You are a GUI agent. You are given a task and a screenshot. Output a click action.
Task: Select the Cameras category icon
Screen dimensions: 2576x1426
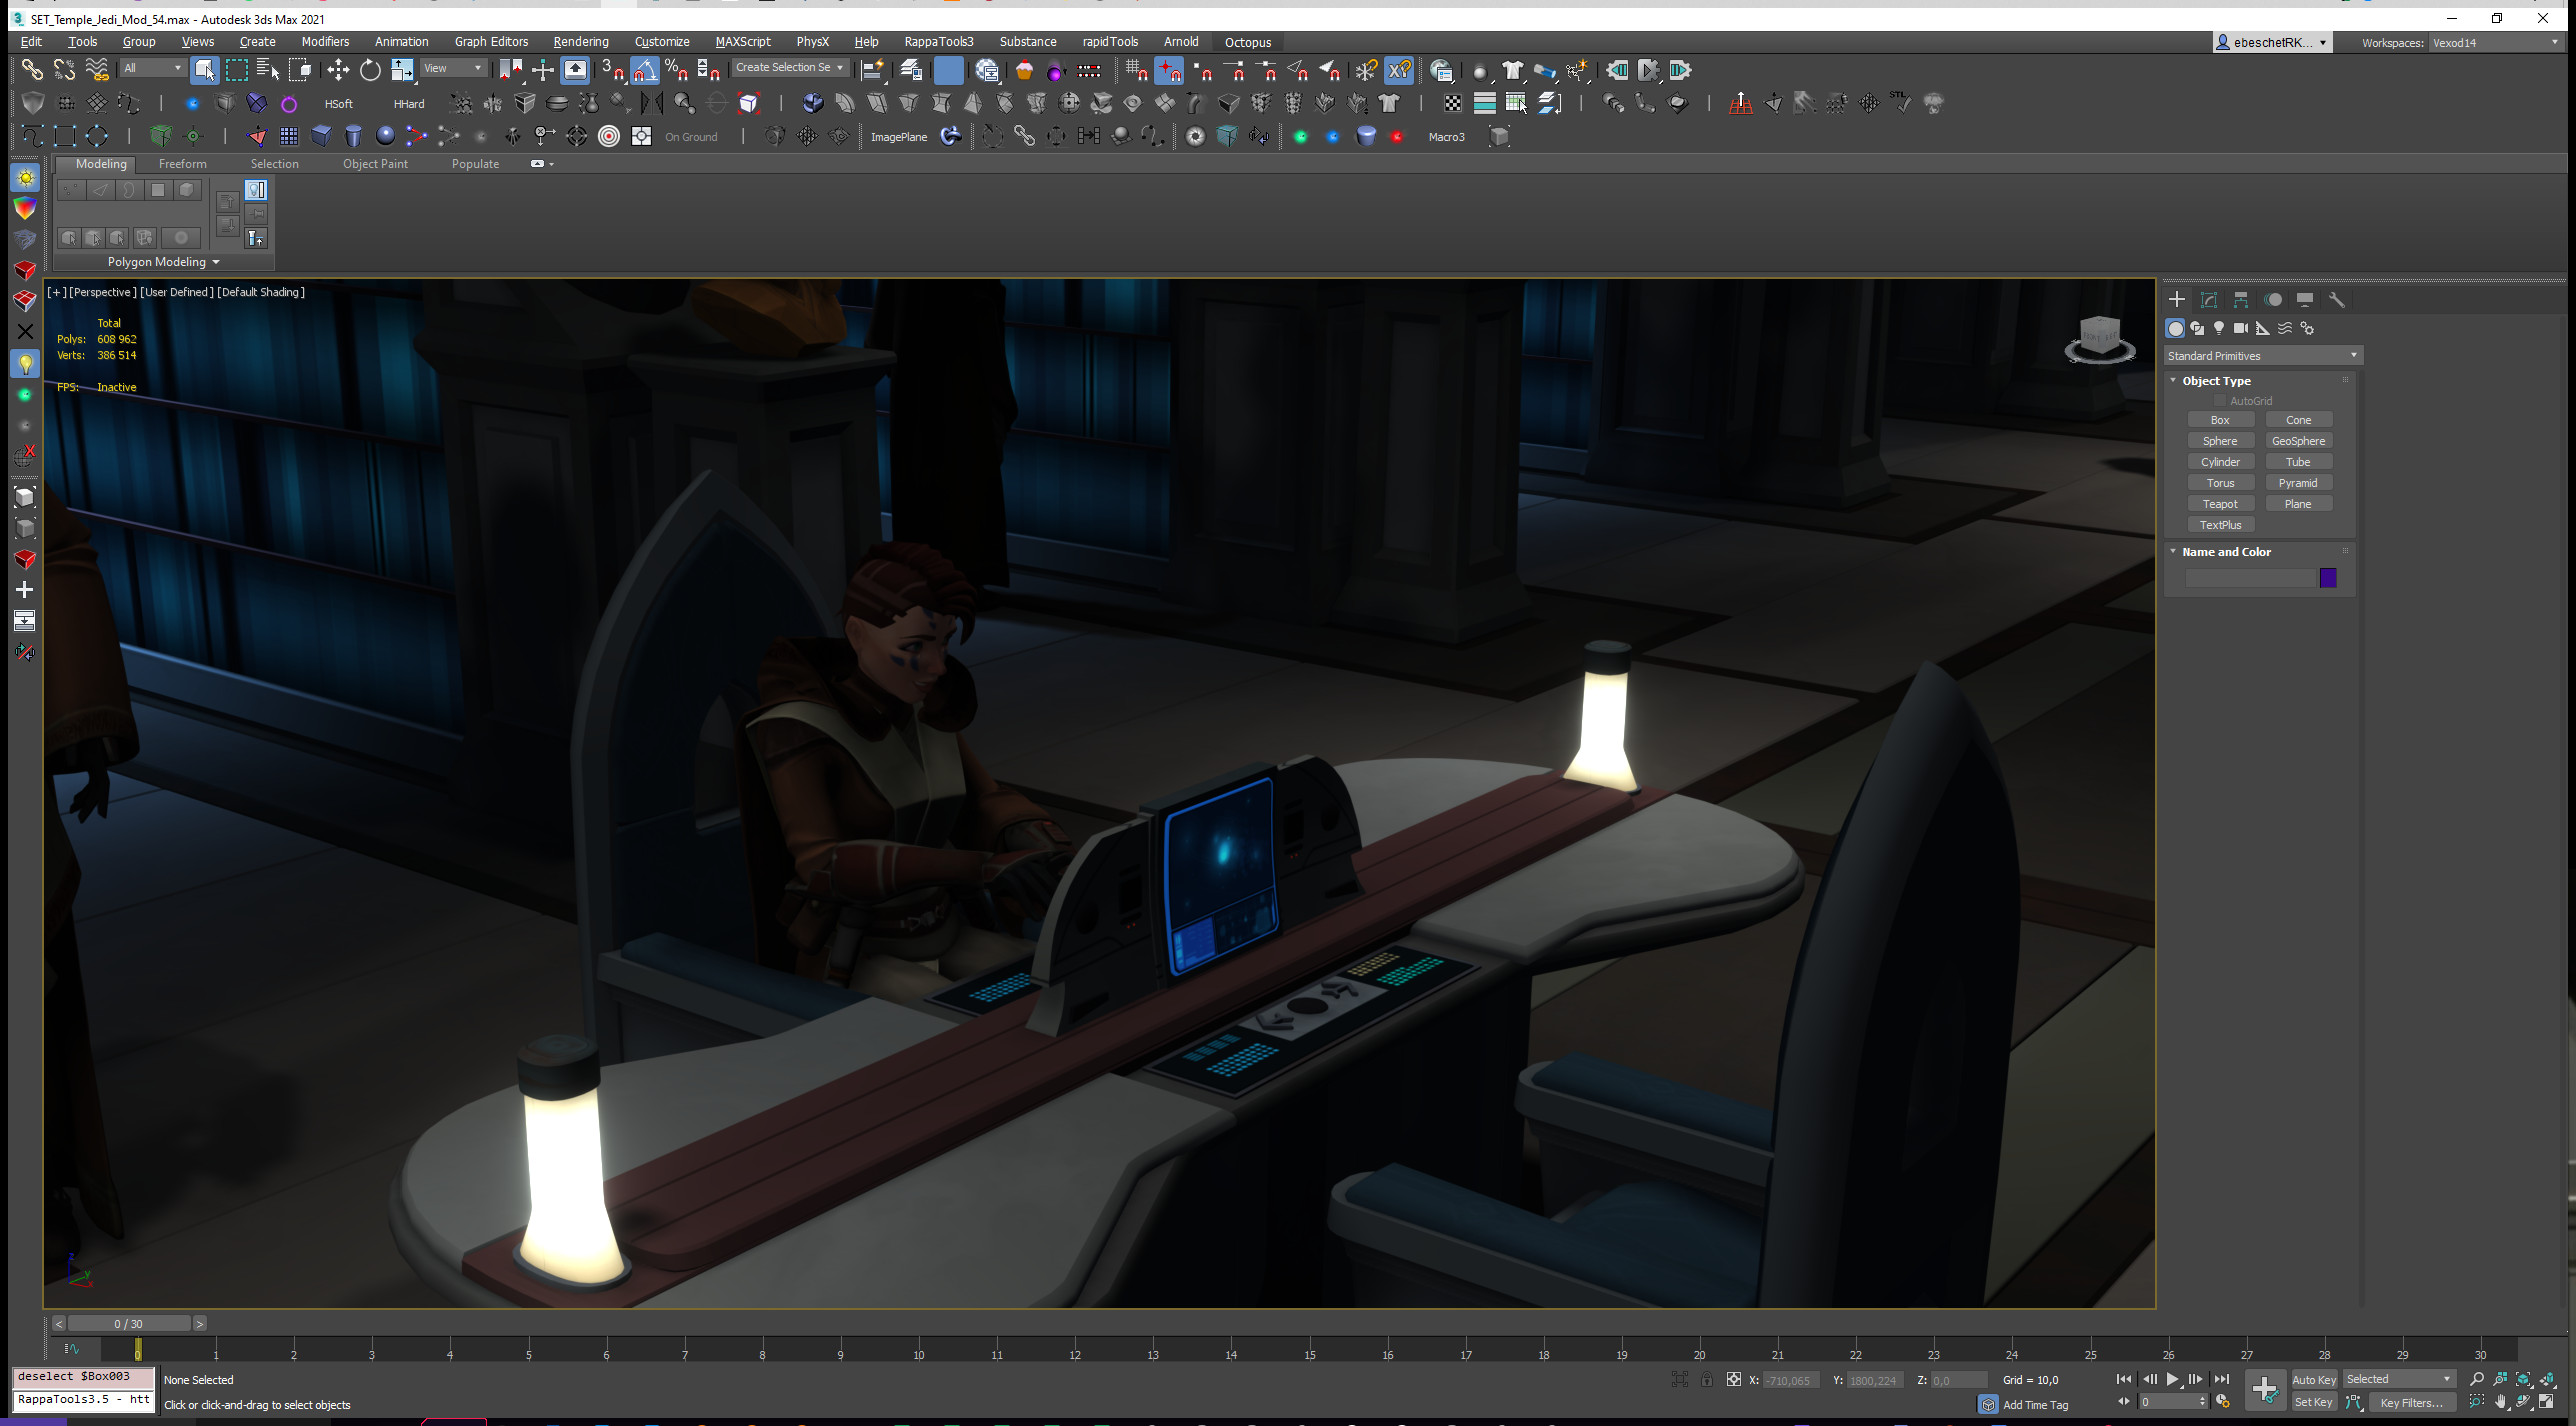pos(2241,328)
